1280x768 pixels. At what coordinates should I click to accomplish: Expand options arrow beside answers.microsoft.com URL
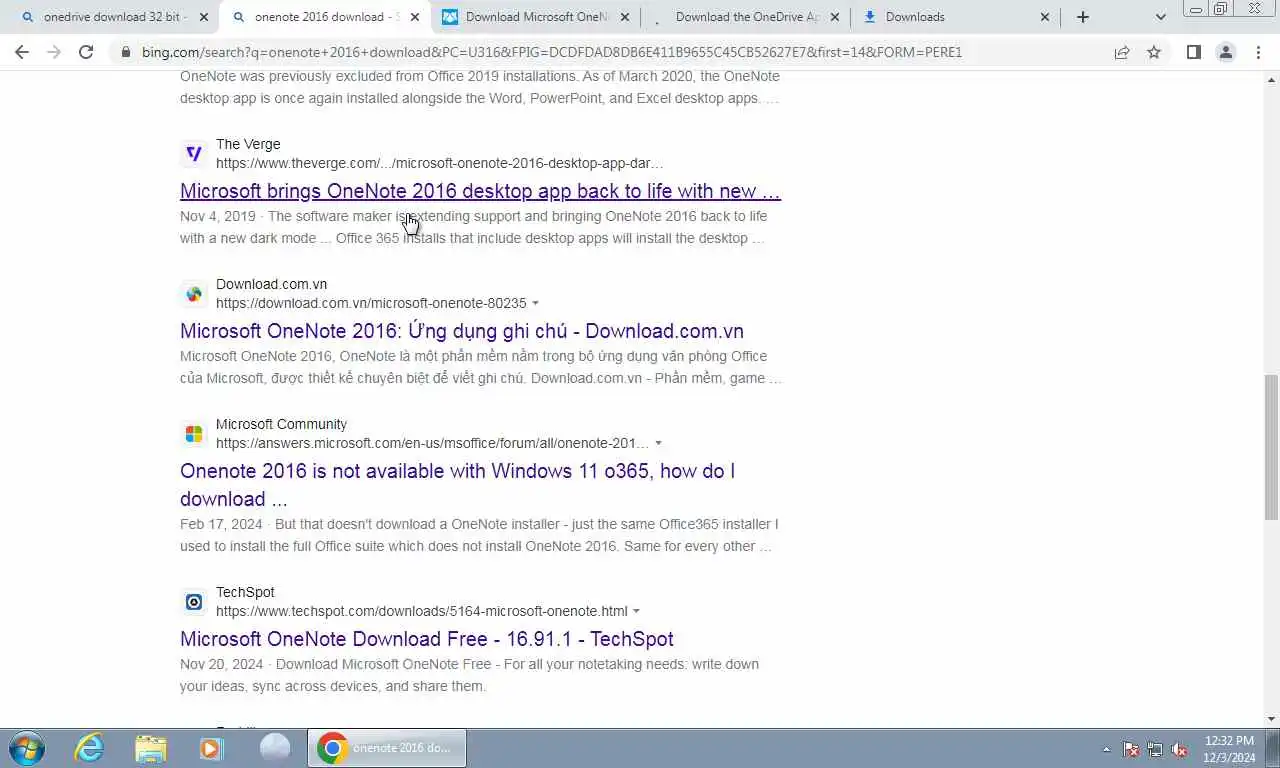coord(658,443)
